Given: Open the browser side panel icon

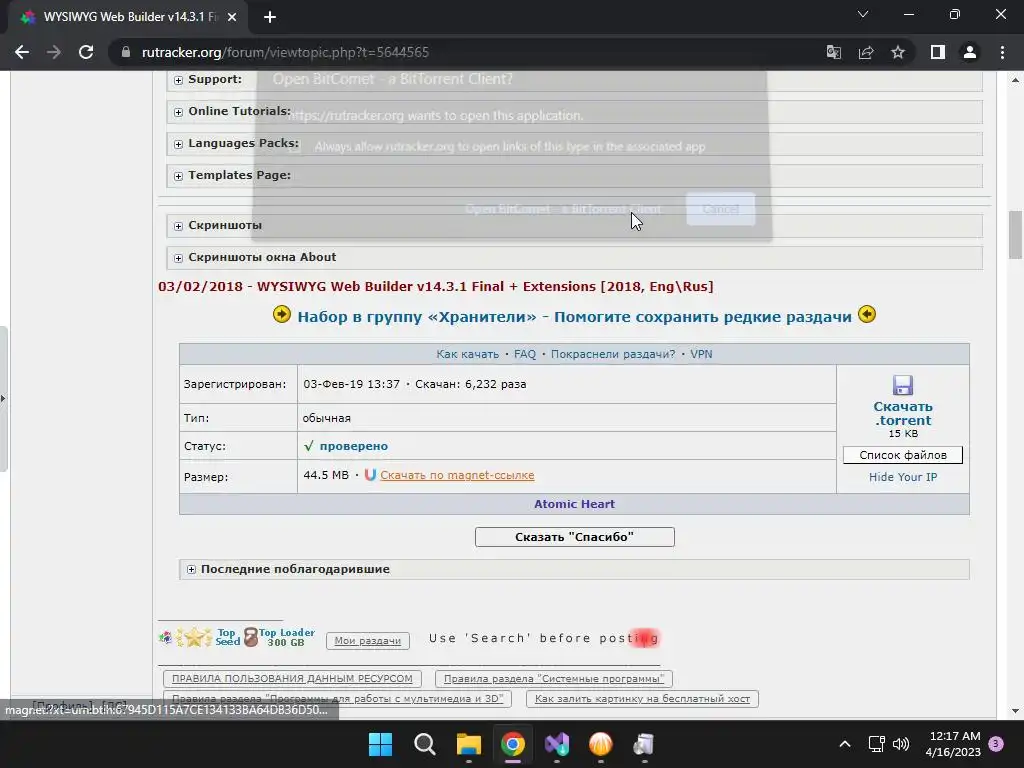Looking at the screenshot, I should (x=938, y=52).
